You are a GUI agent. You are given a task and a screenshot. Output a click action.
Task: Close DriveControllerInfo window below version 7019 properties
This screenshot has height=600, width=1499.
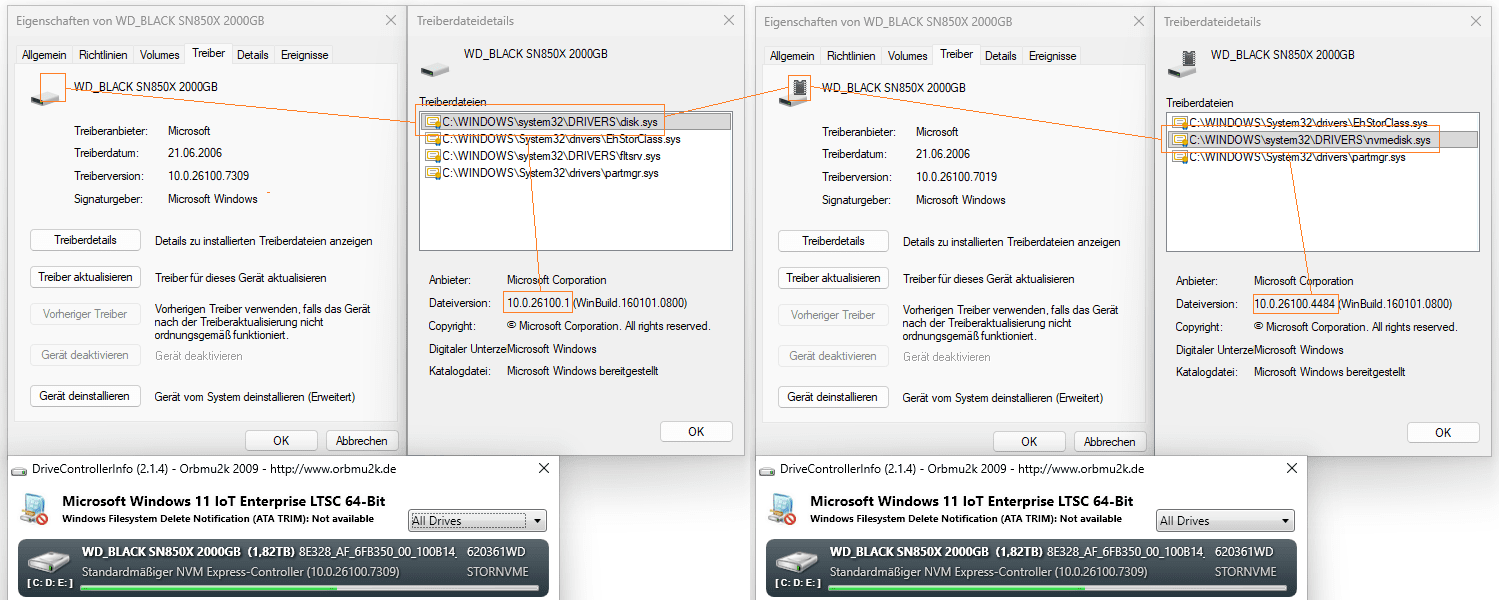[x=1291, y=468]
